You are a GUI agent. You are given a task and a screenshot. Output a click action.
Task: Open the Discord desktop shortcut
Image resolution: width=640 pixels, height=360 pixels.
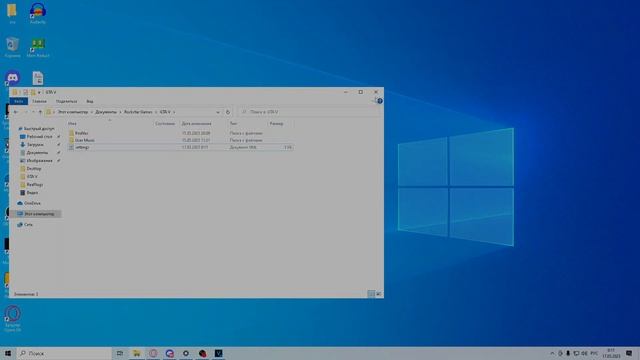coord(12,78)
